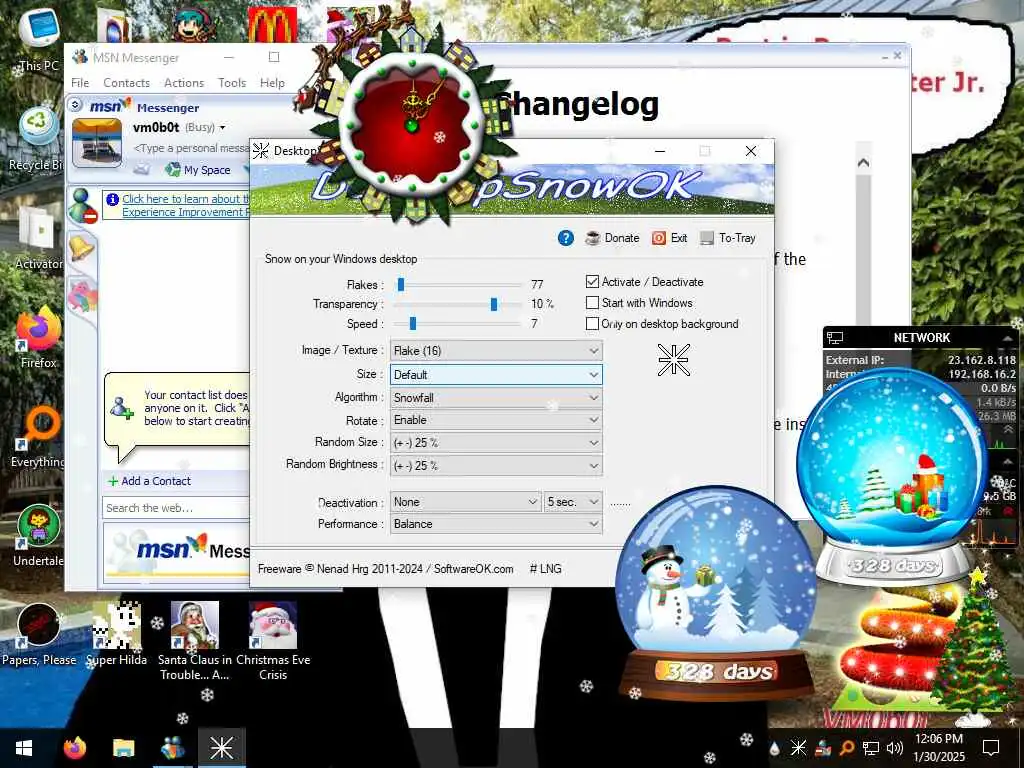Viewport: 1024px width, 768px height.
Task: Open the Undertale desktop shortcut
Action: 38,536
